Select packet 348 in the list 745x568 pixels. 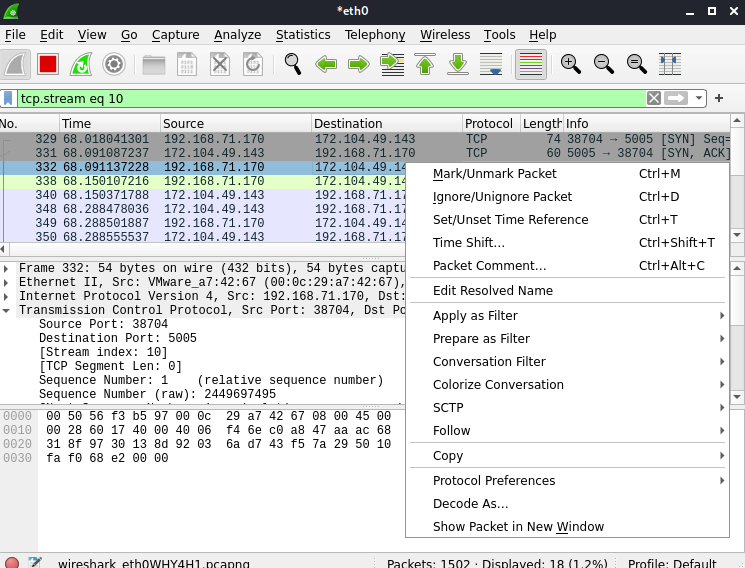click(x=200, y=209)
